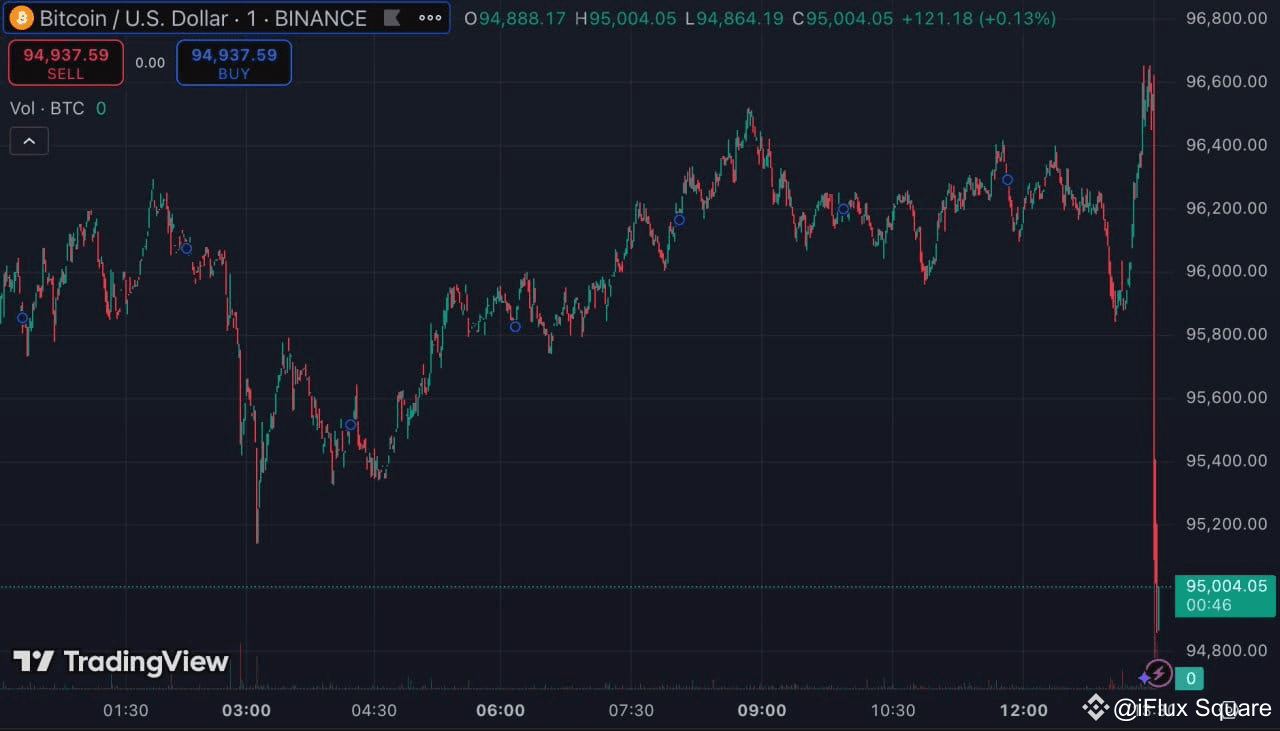The height and width of the screenshot is (731, 1280).
Task: Click the blue BUY 94,937.59 button
Action: point(234,62)
